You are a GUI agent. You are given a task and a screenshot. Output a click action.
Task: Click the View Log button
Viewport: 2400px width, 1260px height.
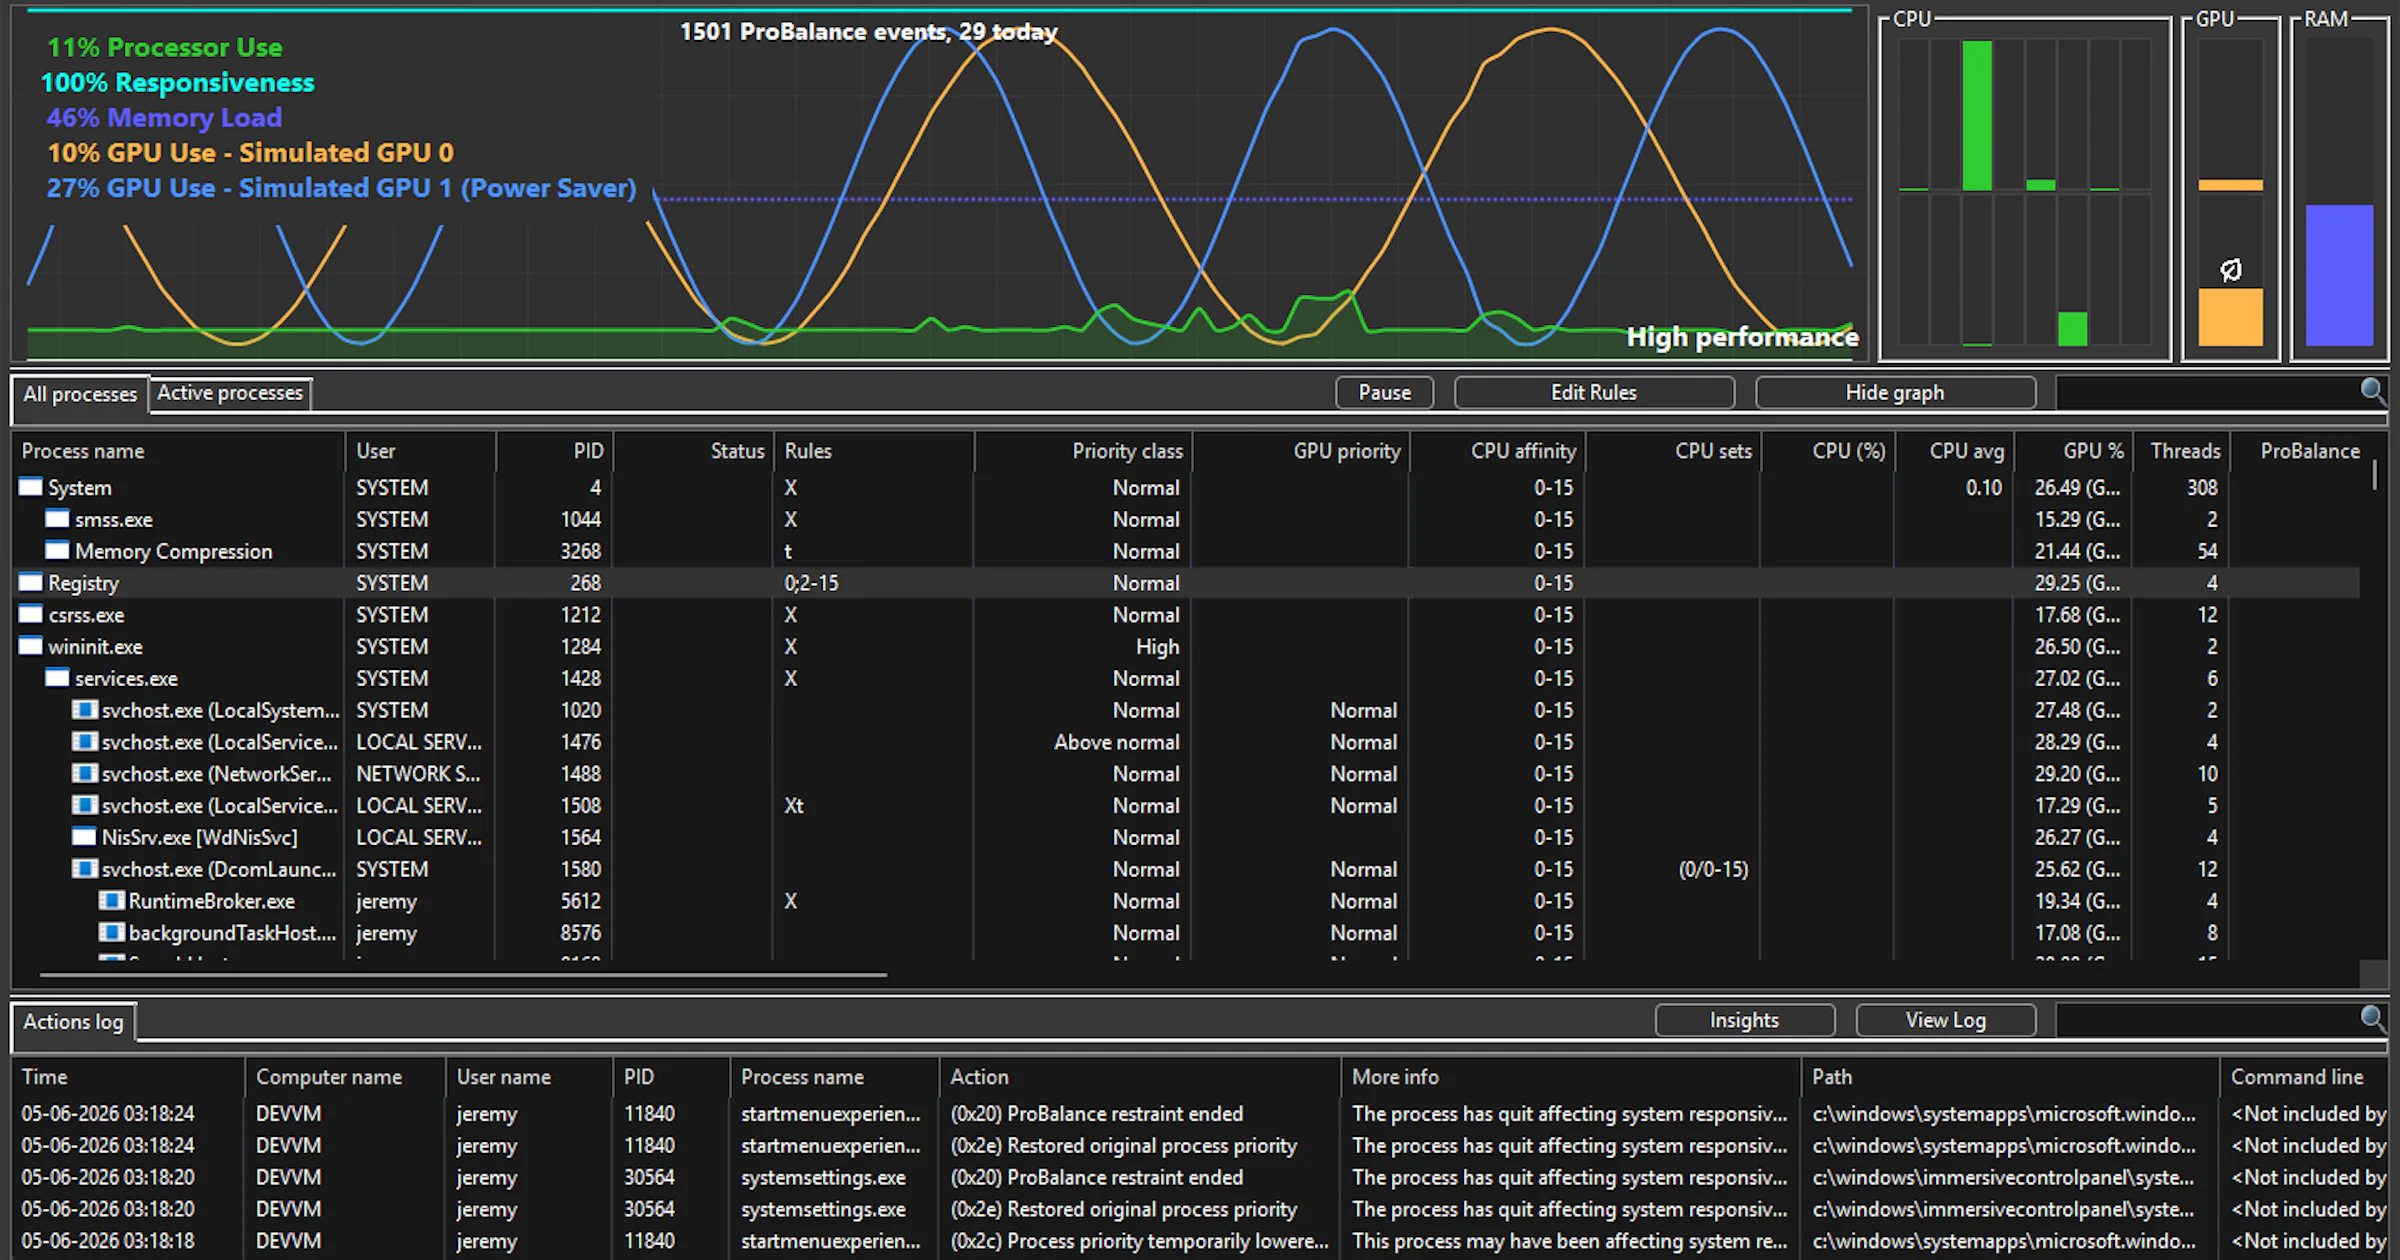tap(1945, 1020)
